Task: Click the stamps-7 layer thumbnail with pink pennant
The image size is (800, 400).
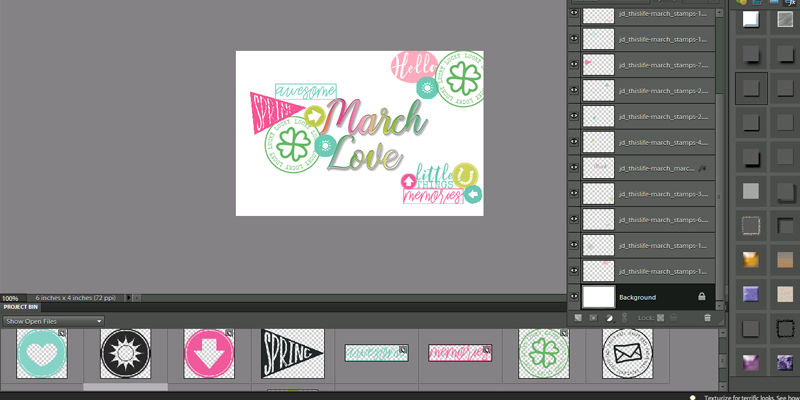Action: 598,64
